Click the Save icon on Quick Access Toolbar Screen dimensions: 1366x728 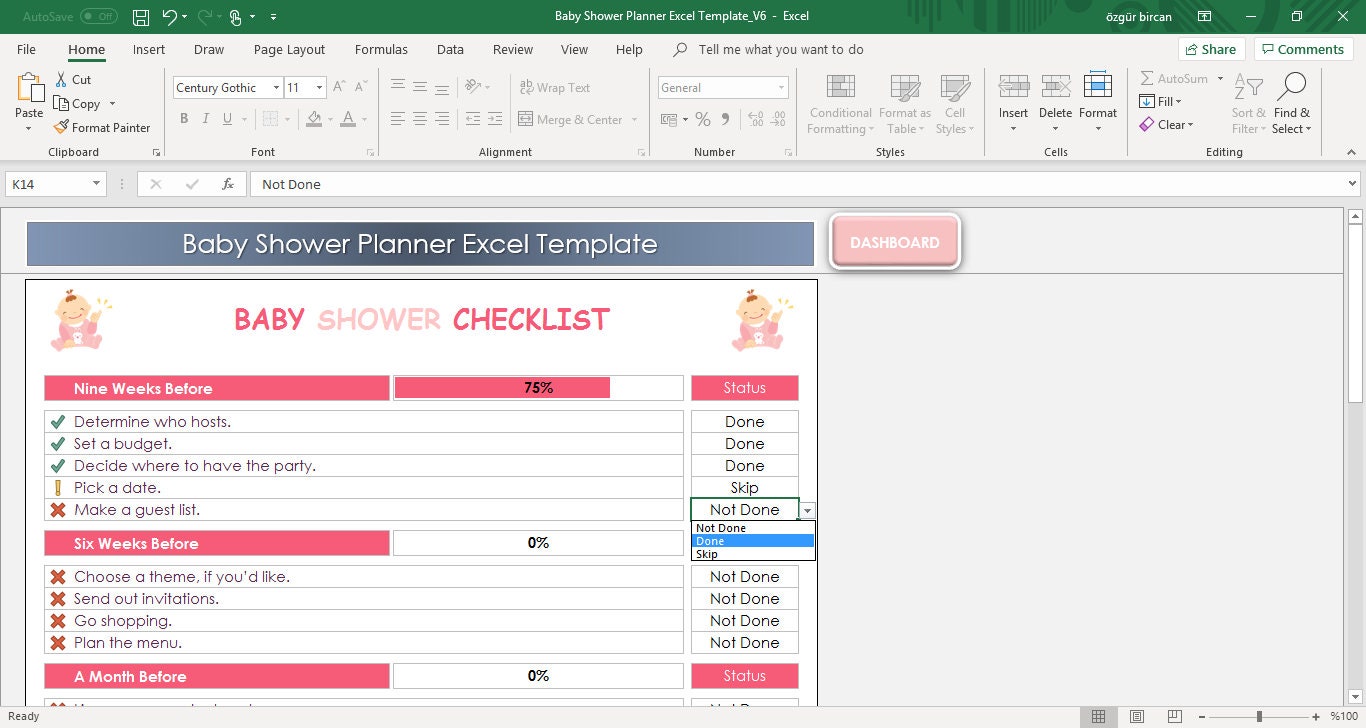(140, 16)
